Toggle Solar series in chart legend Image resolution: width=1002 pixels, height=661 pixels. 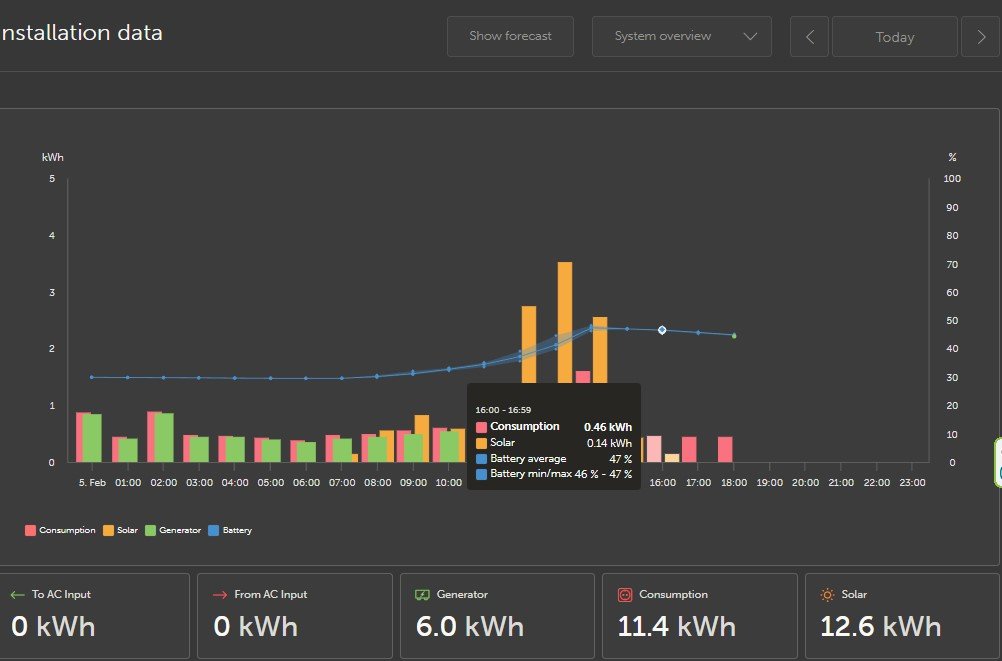[x=120, y=530]
